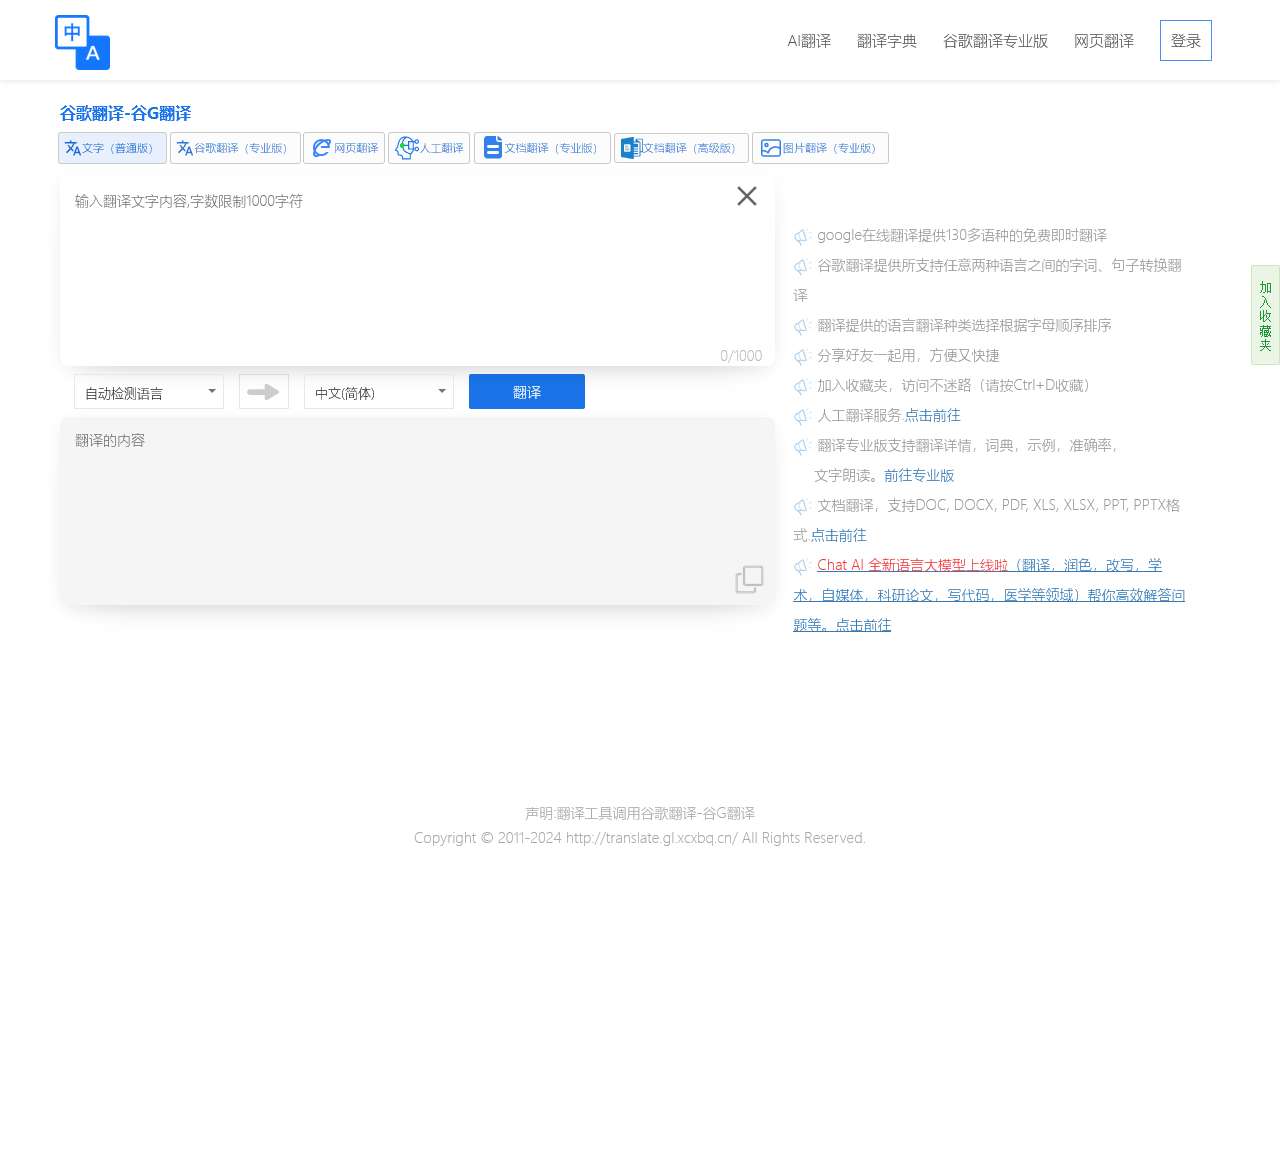Viewport: 1280px width, 1167px height.
Task: Open the 自动检测语言 source language dropdown
Action: [x=149, y=392]
